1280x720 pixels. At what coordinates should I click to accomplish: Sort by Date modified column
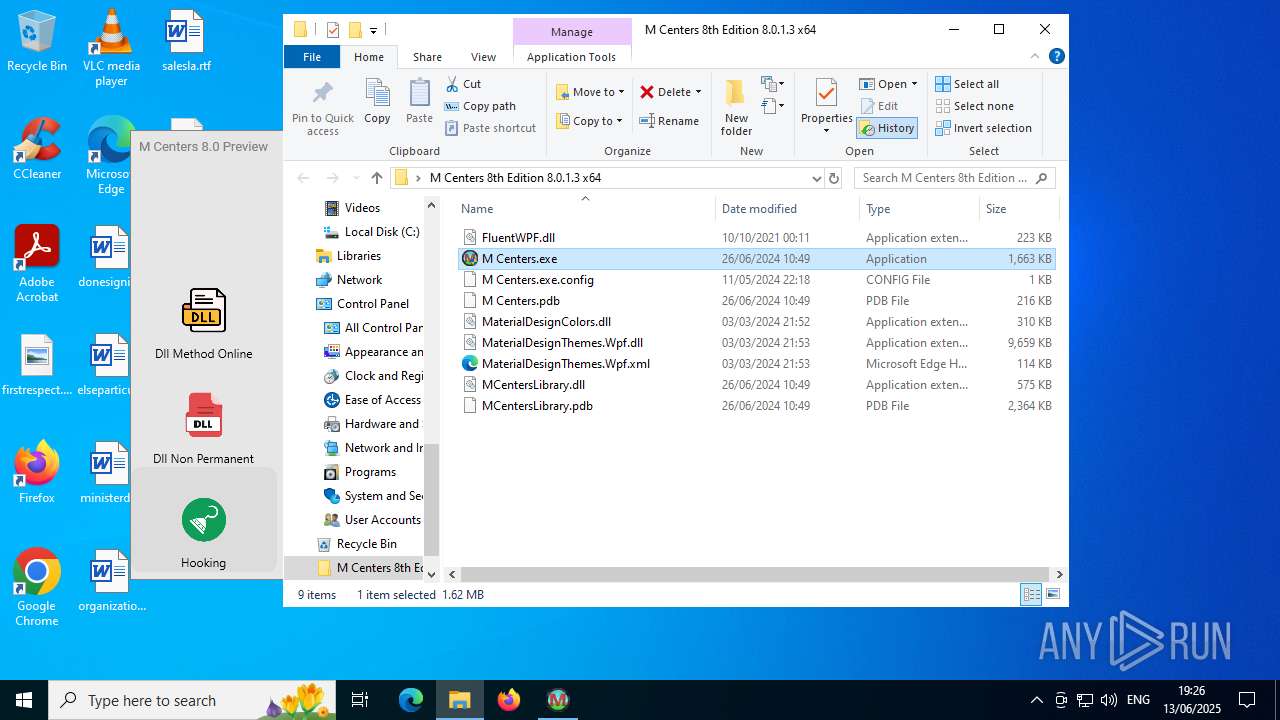[x=787, y=209]
